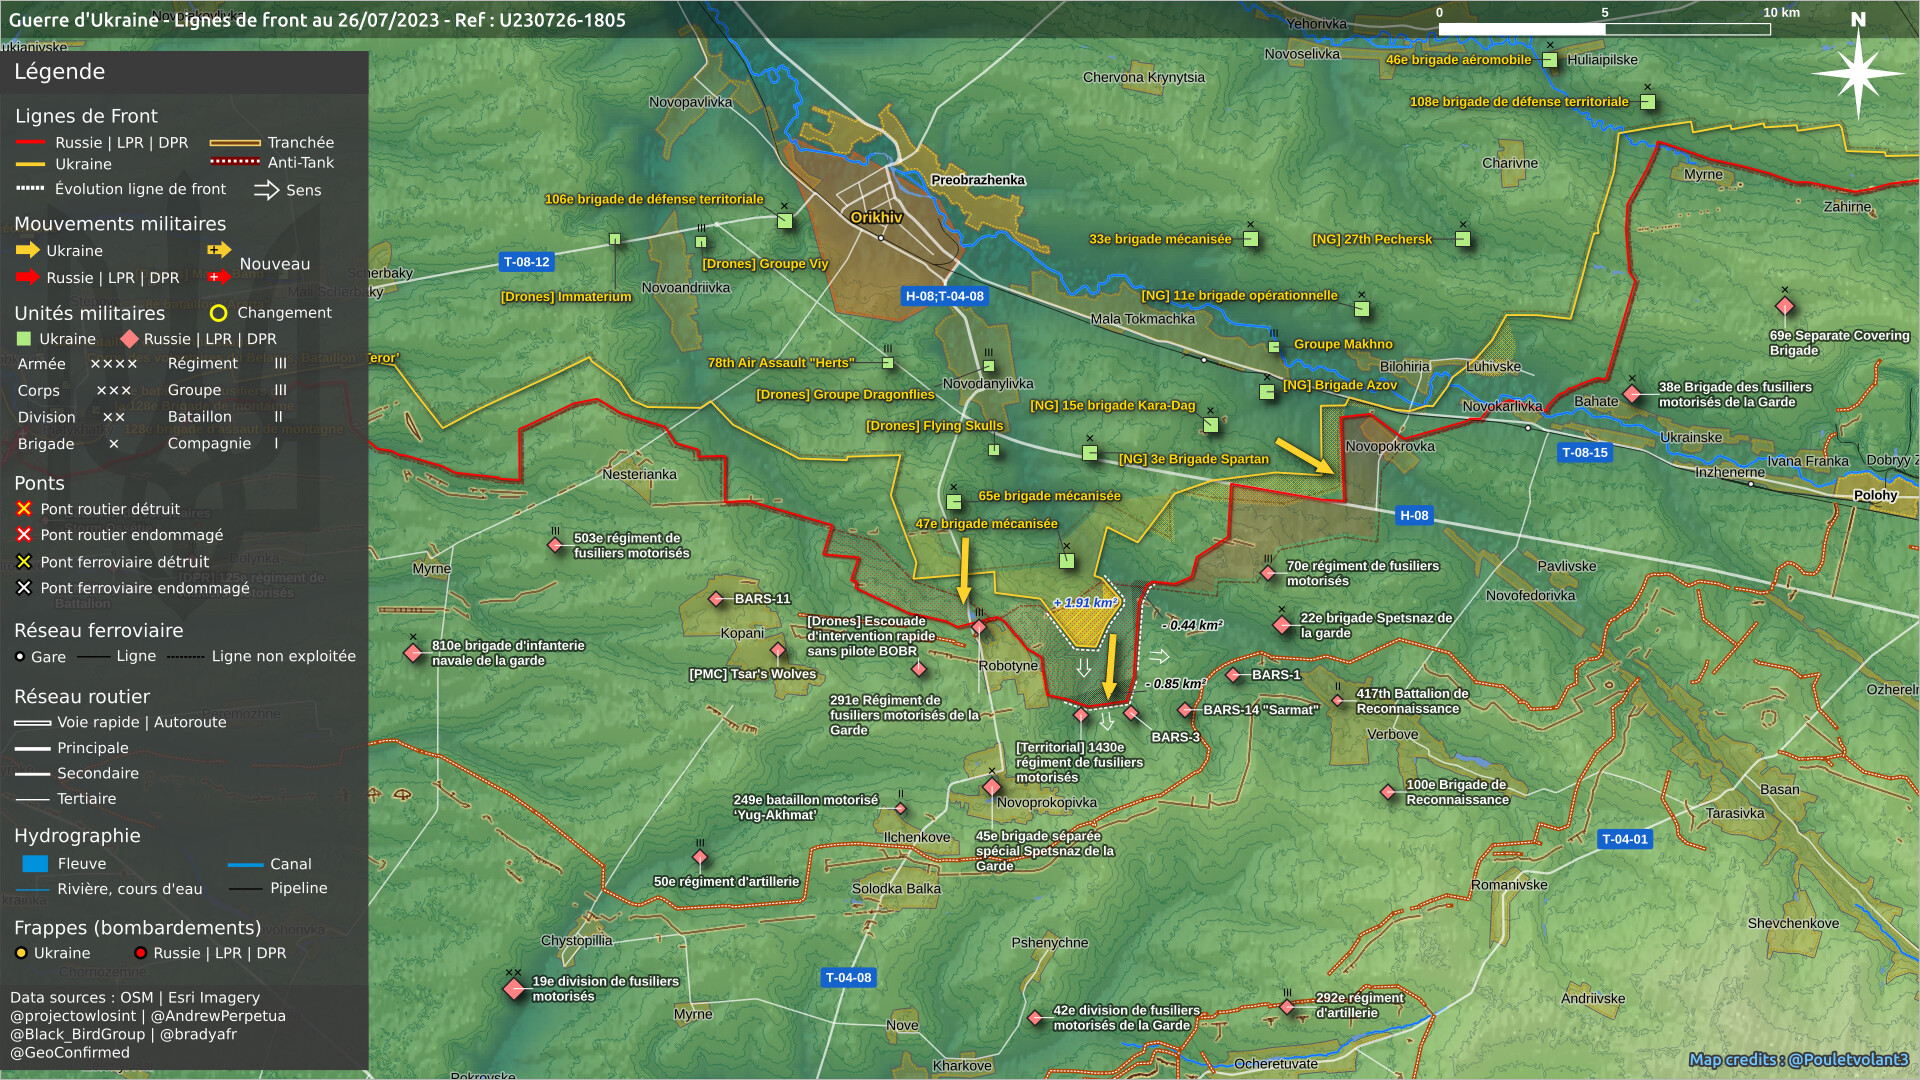Click the Légende panel title
Screen dimensions: 1920x1080
pos(60,72)
